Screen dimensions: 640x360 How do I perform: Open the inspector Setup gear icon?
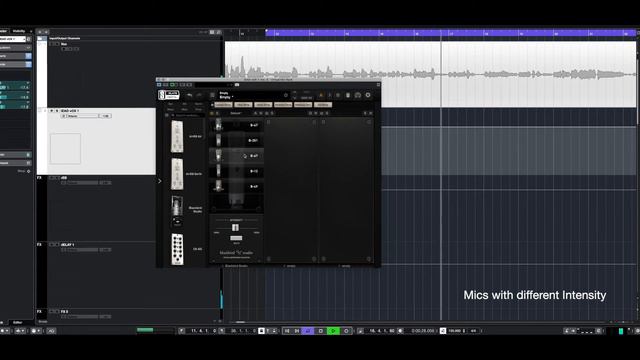[29, 171]
